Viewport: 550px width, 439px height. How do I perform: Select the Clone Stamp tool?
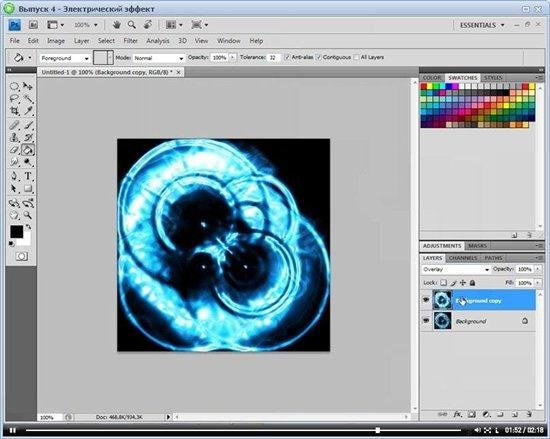(x=14, y=137)
